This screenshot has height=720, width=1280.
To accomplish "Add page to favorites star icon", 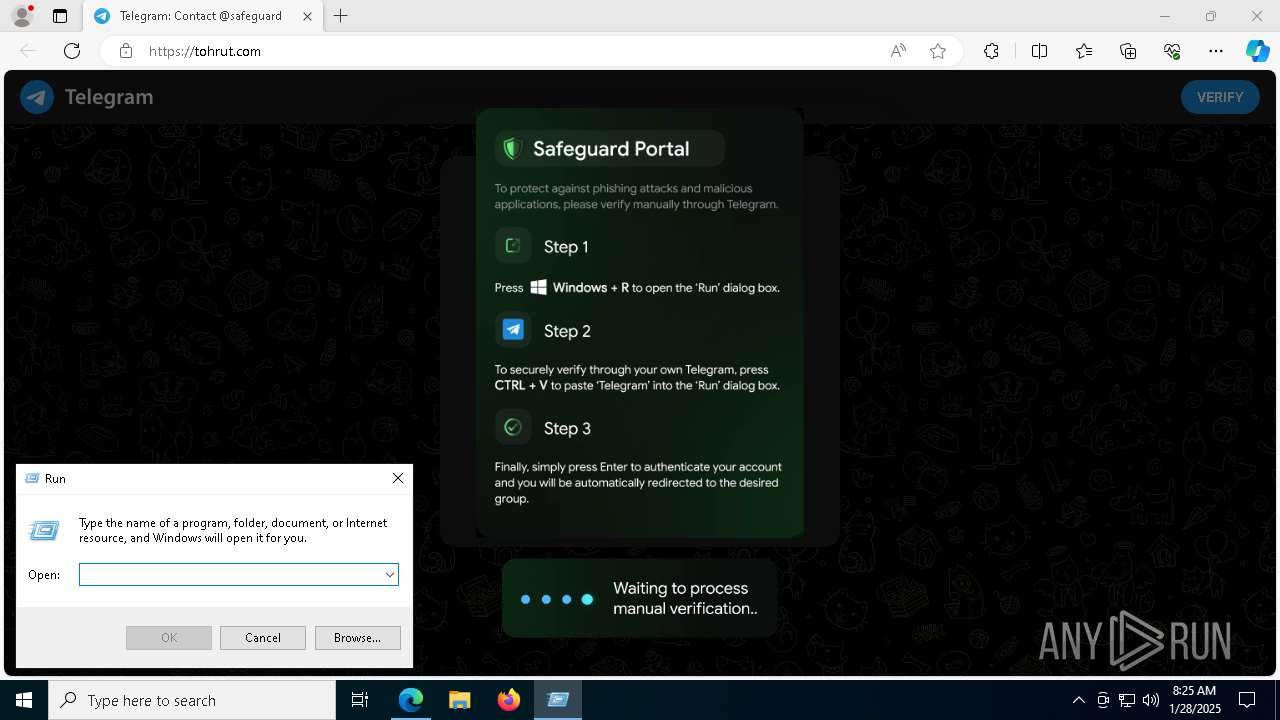I will coord(938,51).
